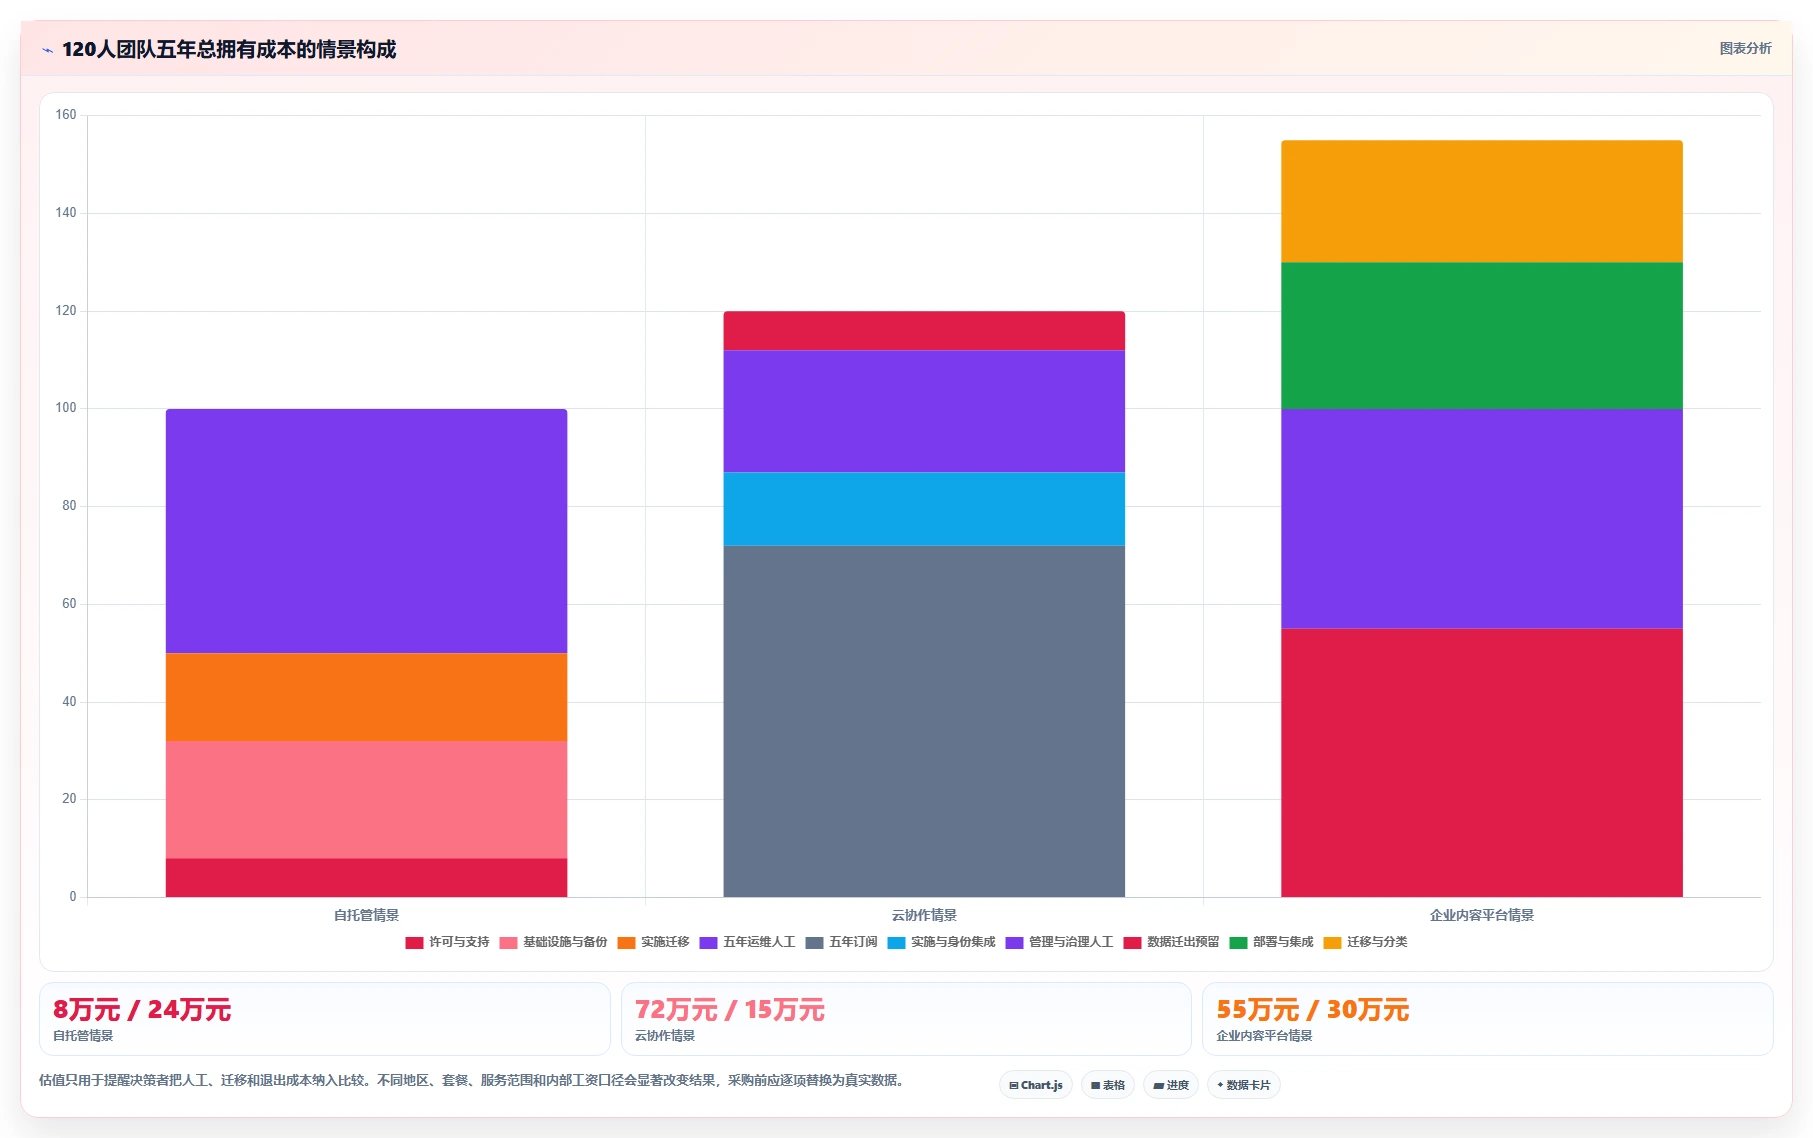Click the small icon beside the chart title

click(47, 50)
